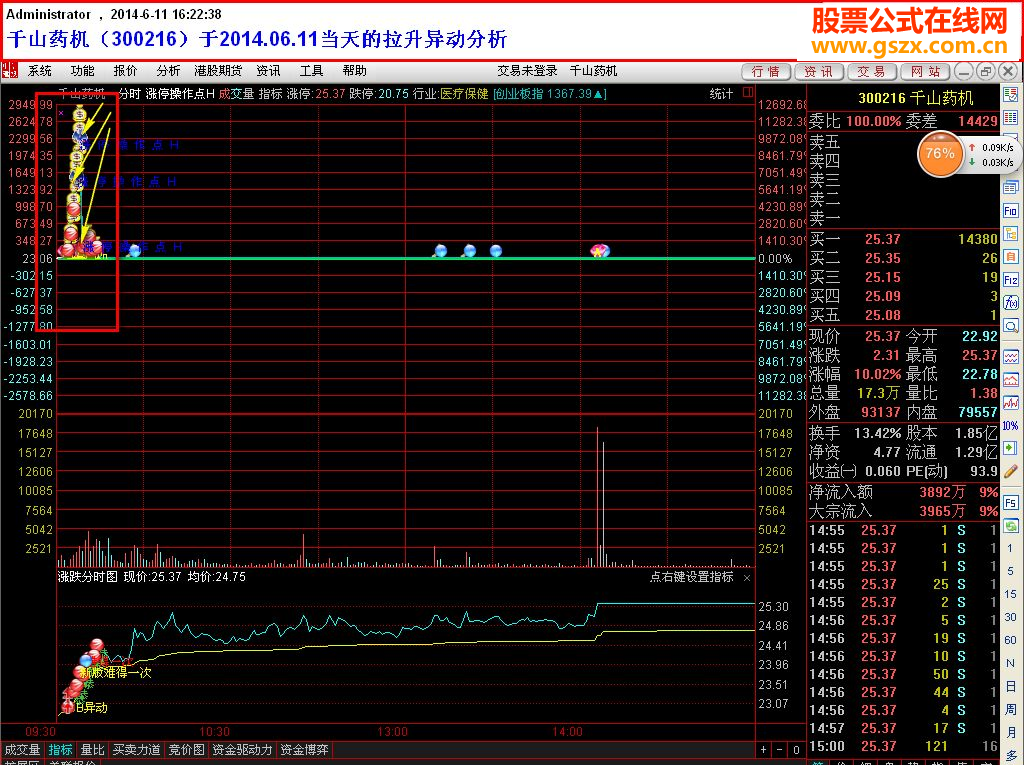The image size is (1024, 765).
Task: Open the 系统 menu
Action: (x=39, y=71)
